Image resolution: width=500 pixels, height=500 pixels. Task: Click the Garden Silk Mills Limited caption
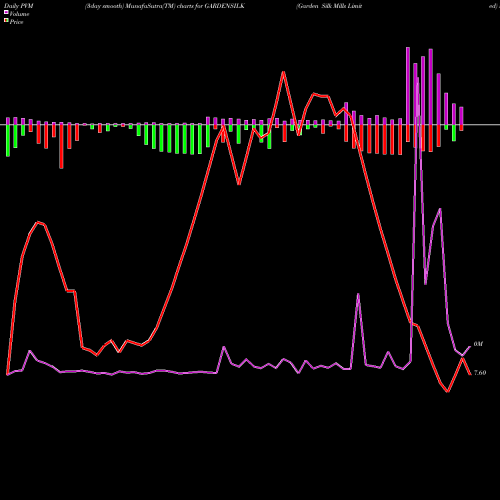[329, 6]
